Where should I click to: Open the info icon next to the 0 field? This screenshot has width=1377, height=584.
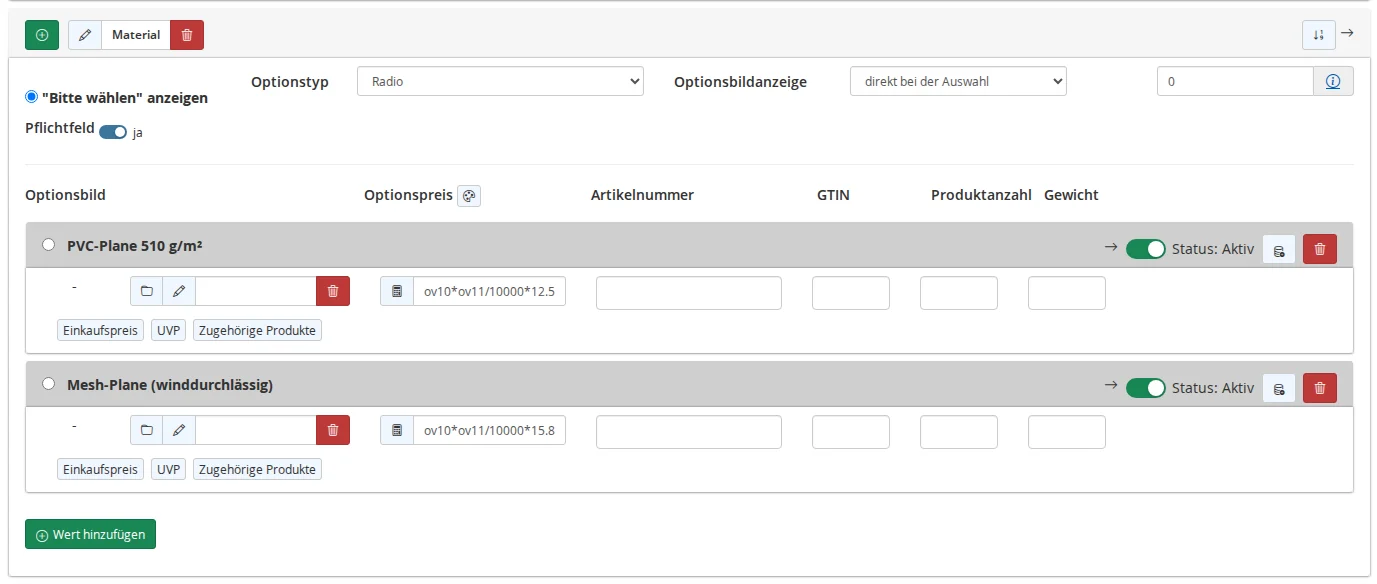pos(1333,82)
